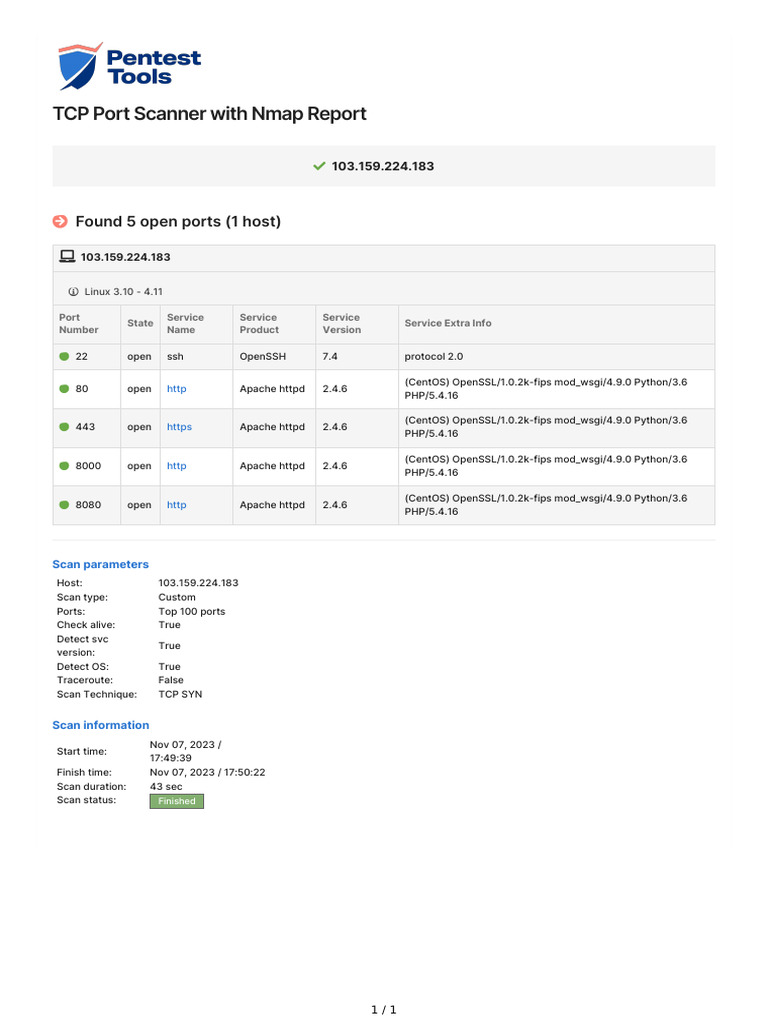768x1024 pixels.
Task: Click the State column header
Action: coord(140,323)
